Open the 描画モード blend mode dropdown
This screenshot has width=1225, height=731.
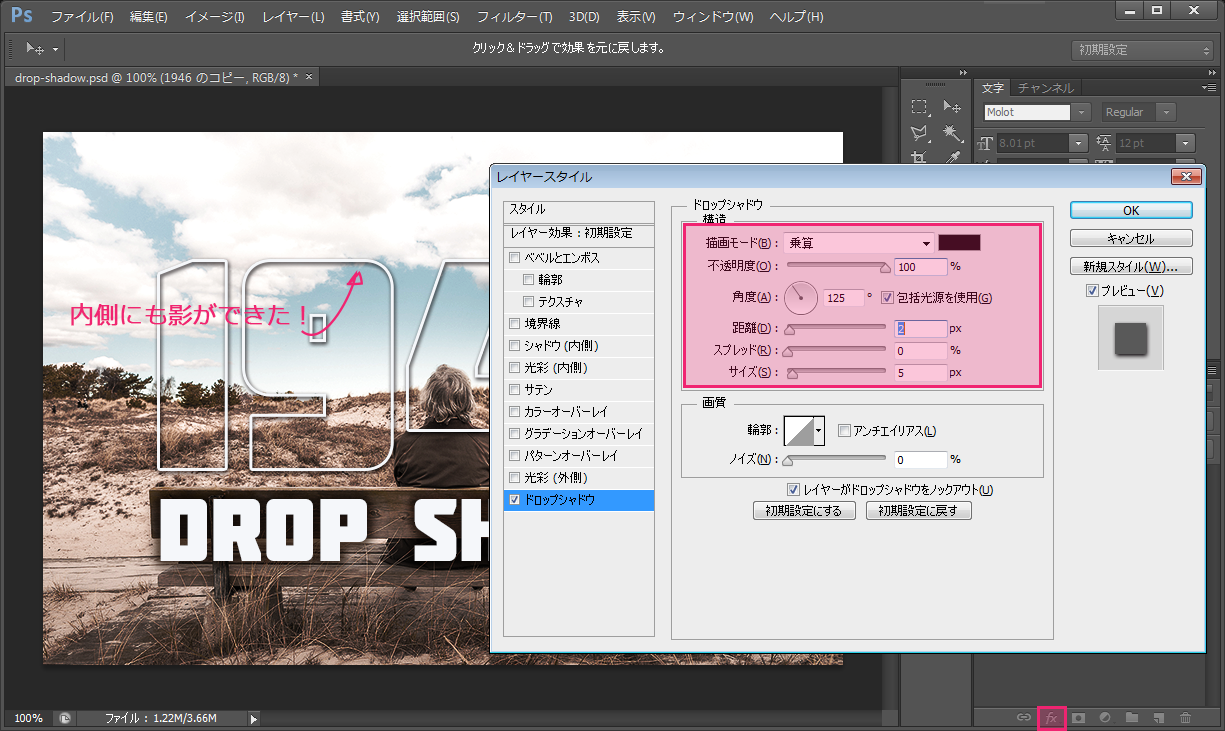point(859,242)
